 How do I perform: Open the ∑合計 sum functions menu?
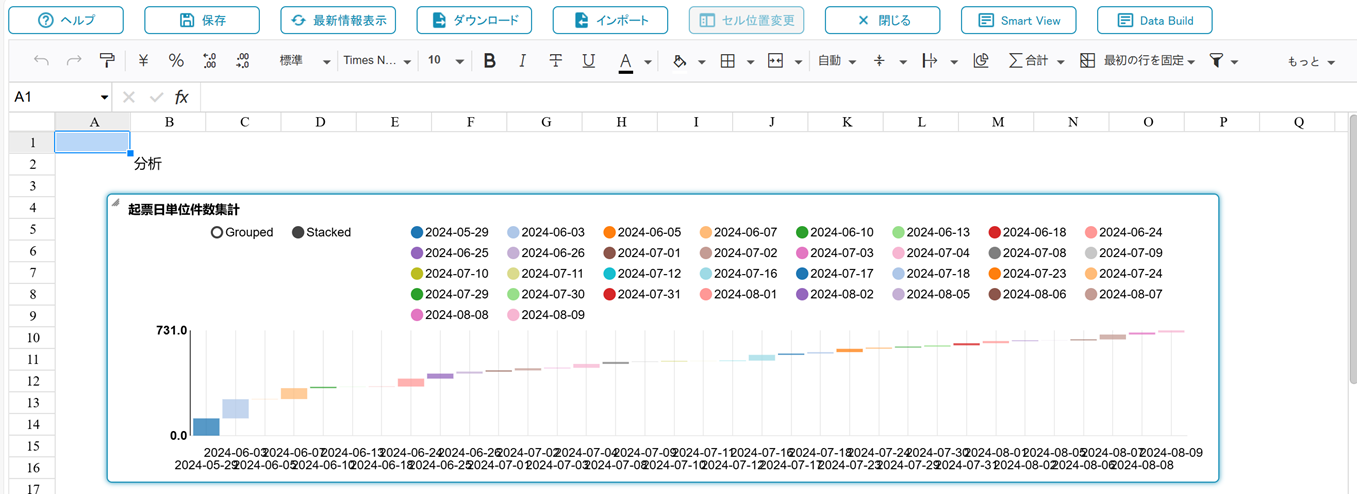click(1035, 61)
